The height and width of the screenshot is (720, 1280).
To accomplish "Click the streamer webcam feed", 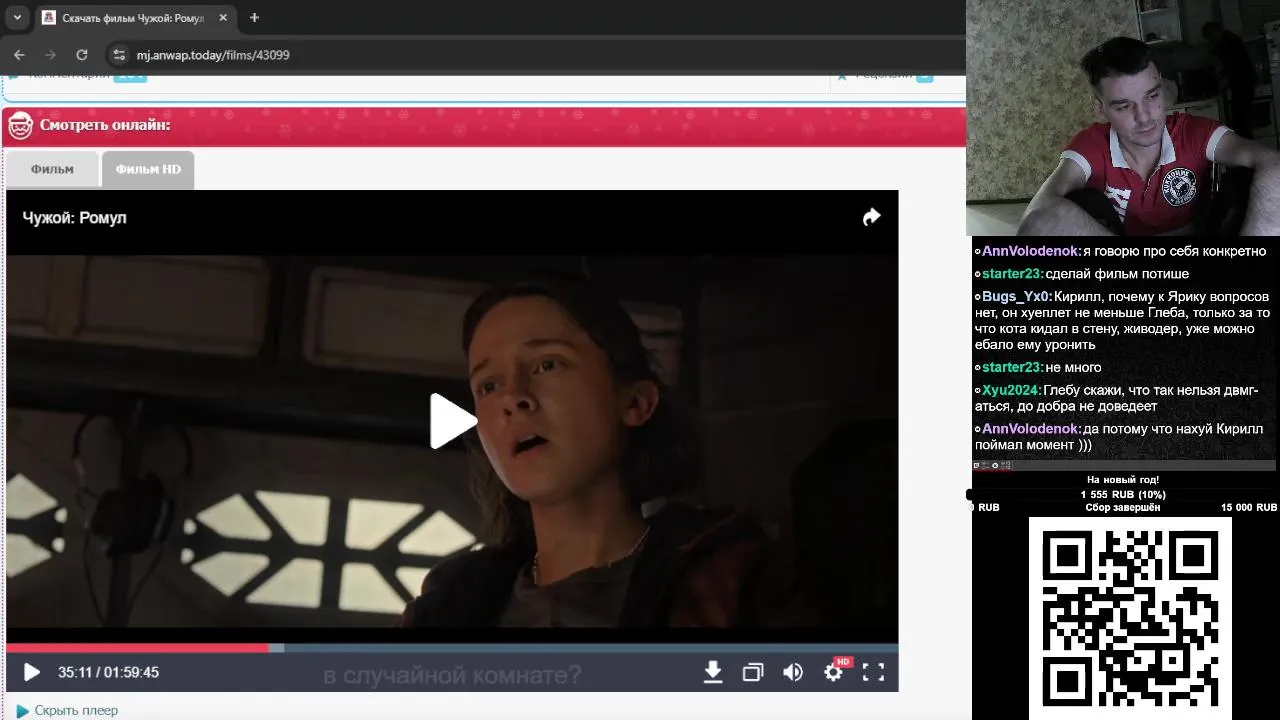I will (1122, 118).
